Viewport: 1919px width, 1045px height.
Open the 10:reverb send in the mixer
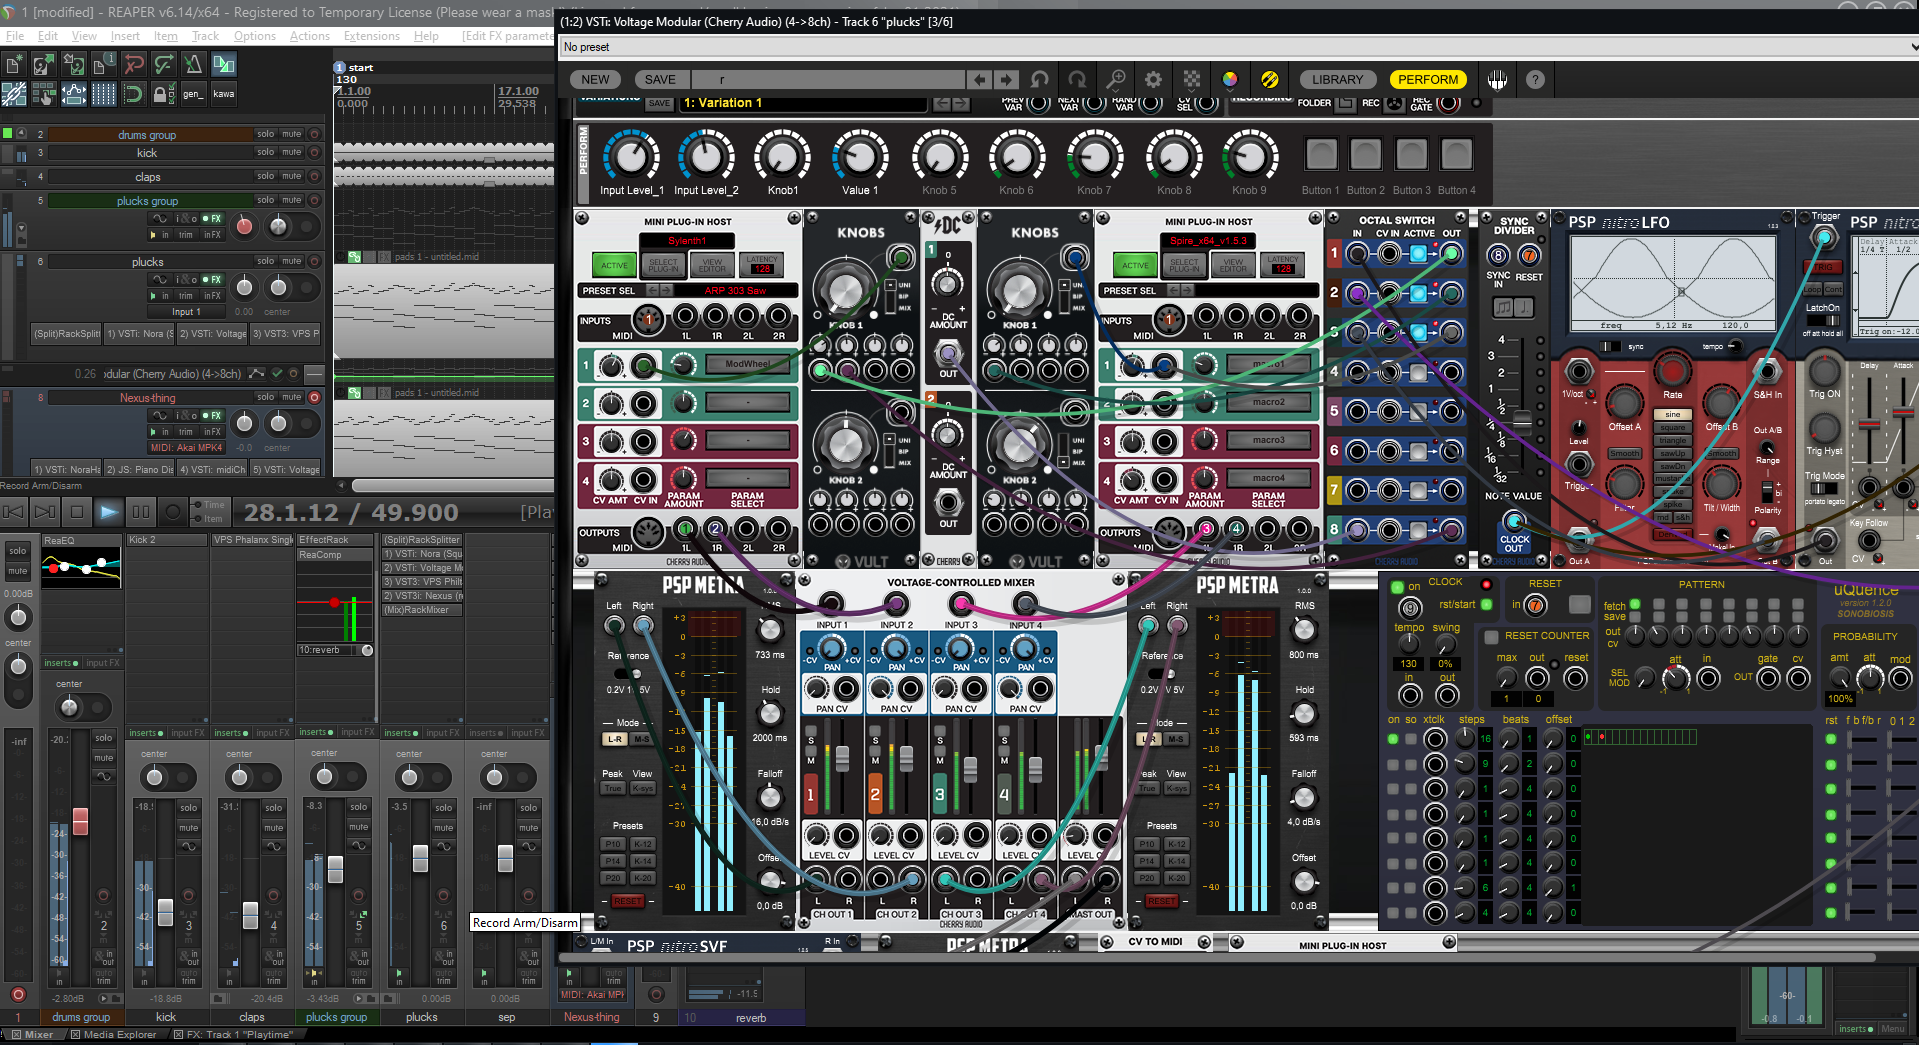336,650
